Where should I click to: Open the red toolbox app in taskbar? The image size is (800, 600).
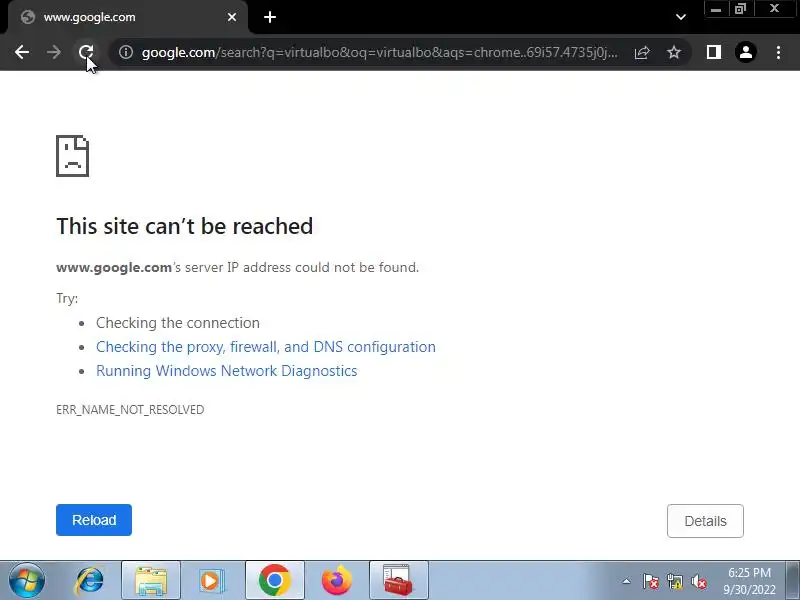398,581
